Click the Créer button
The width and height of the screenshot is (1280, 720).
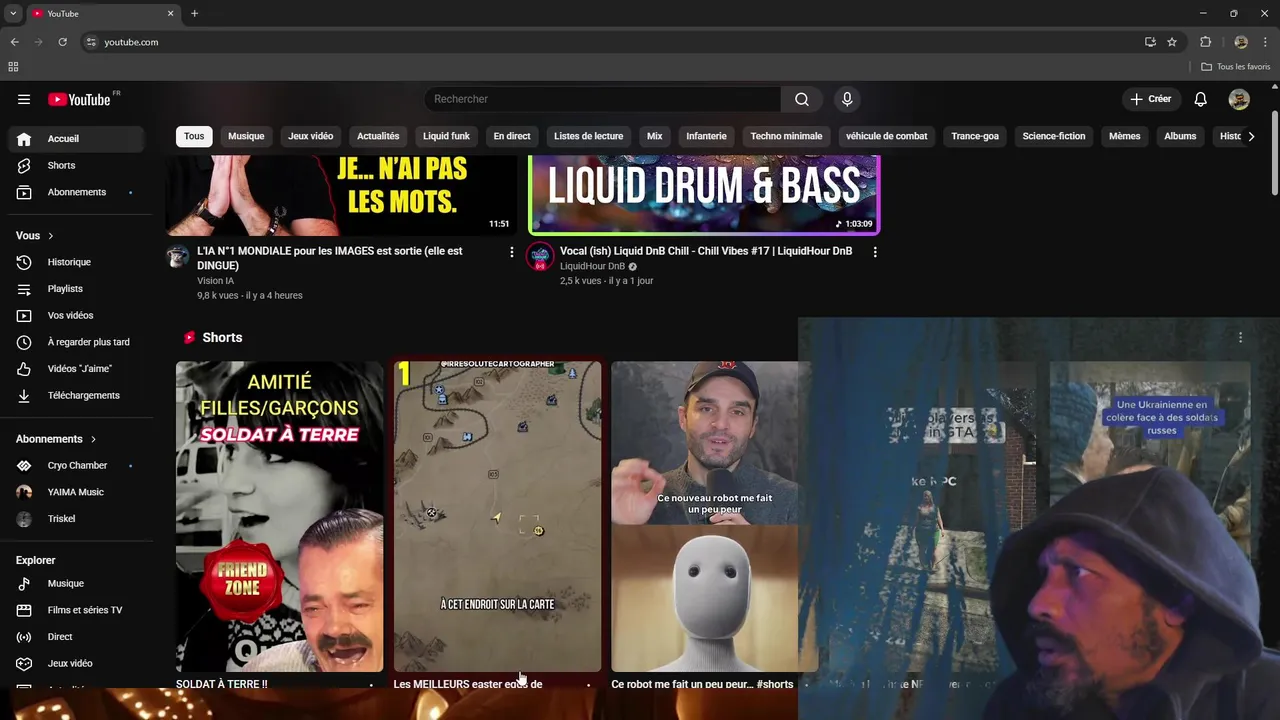[x=1150, y=99]
